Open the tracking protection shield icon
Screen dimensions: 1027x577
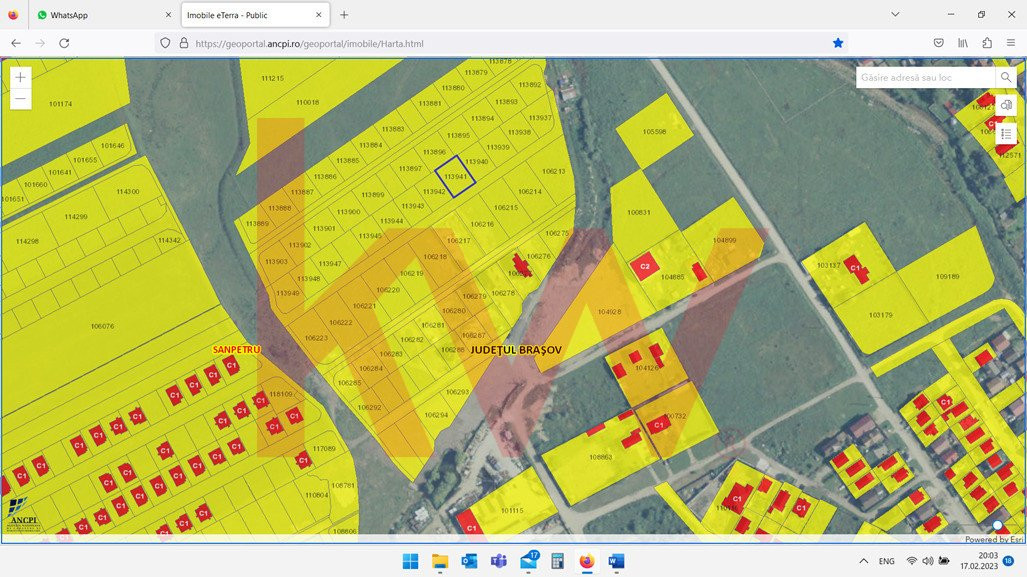(x=165, y=43)
